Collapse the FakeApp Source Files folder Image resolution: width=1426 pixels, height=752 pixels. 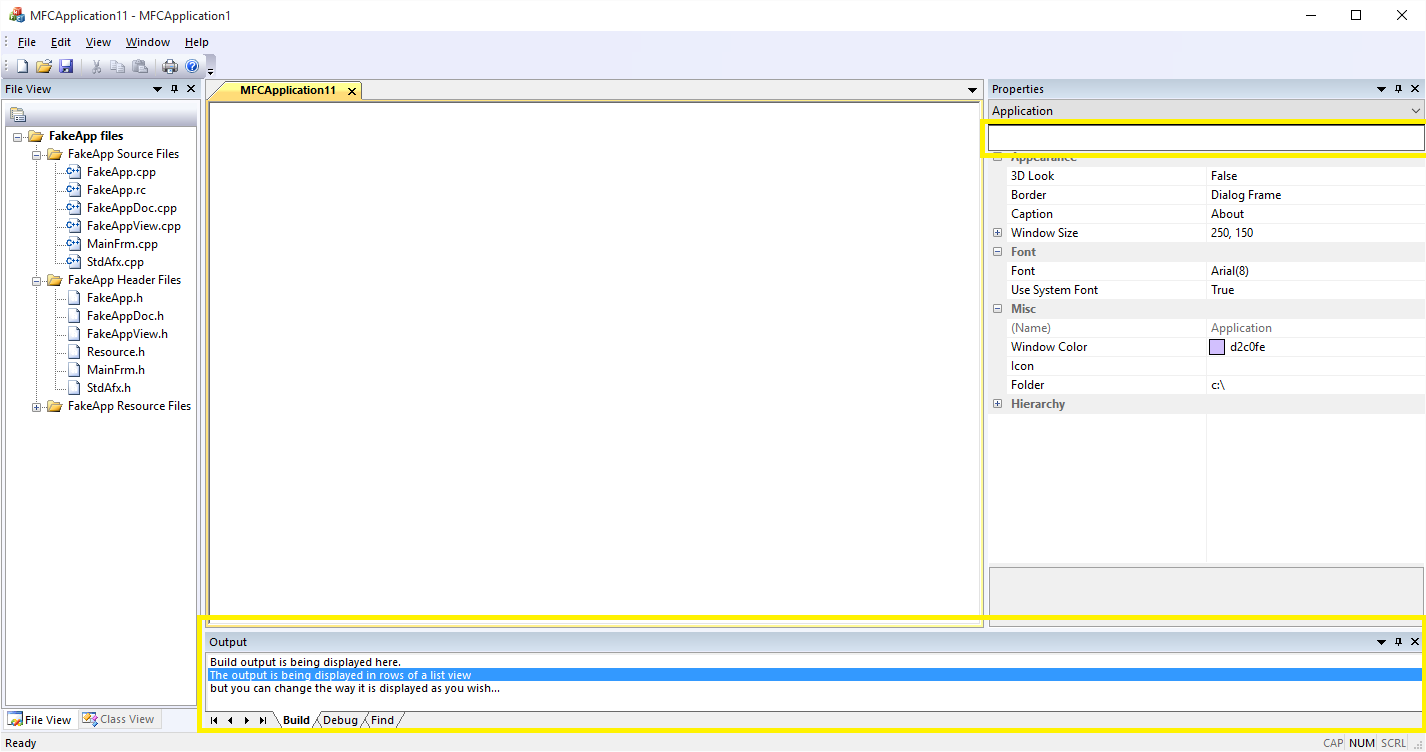(x=37, y=154)
